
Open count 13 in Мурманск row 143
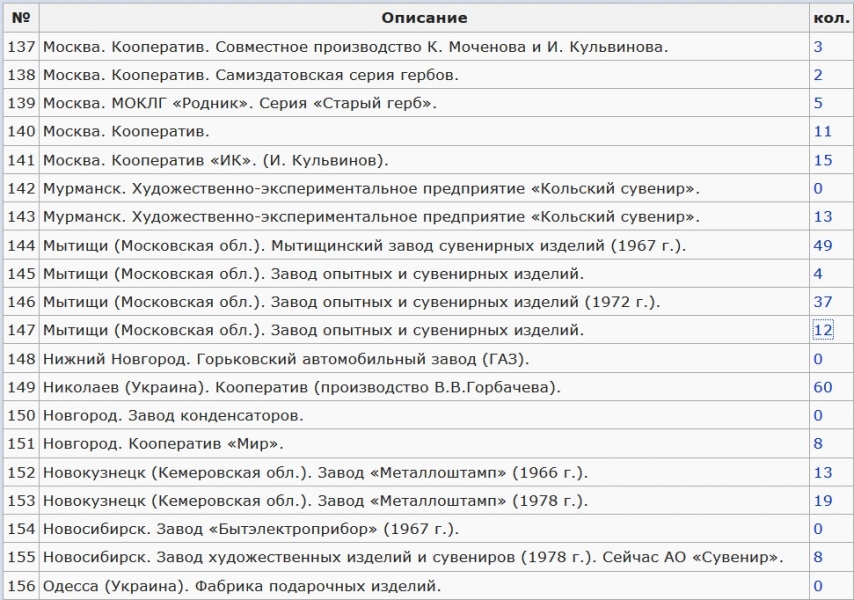pyautogui.click(x=822, y=217)
